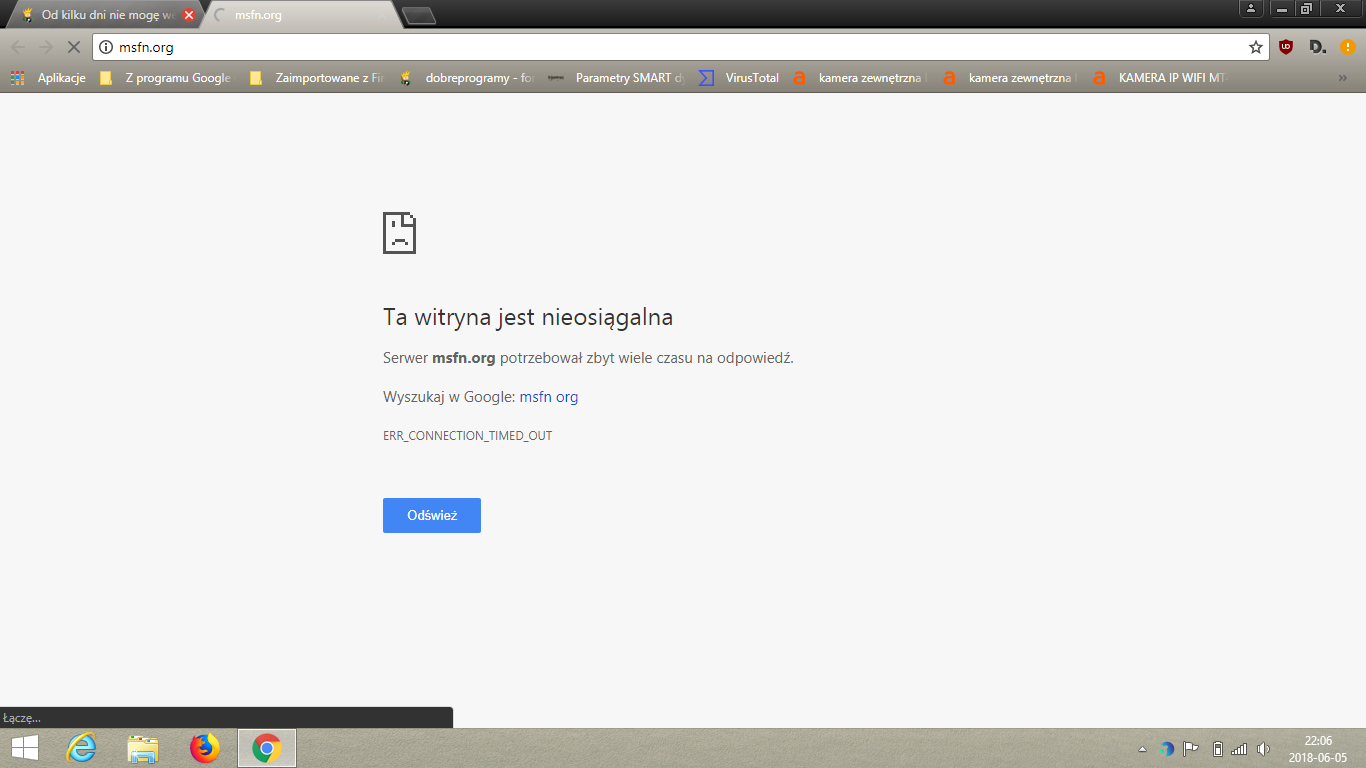Launch Internet Explorer from the taskbar
The height and width of the screenshot is (768, 1366).
pos(81,748)
